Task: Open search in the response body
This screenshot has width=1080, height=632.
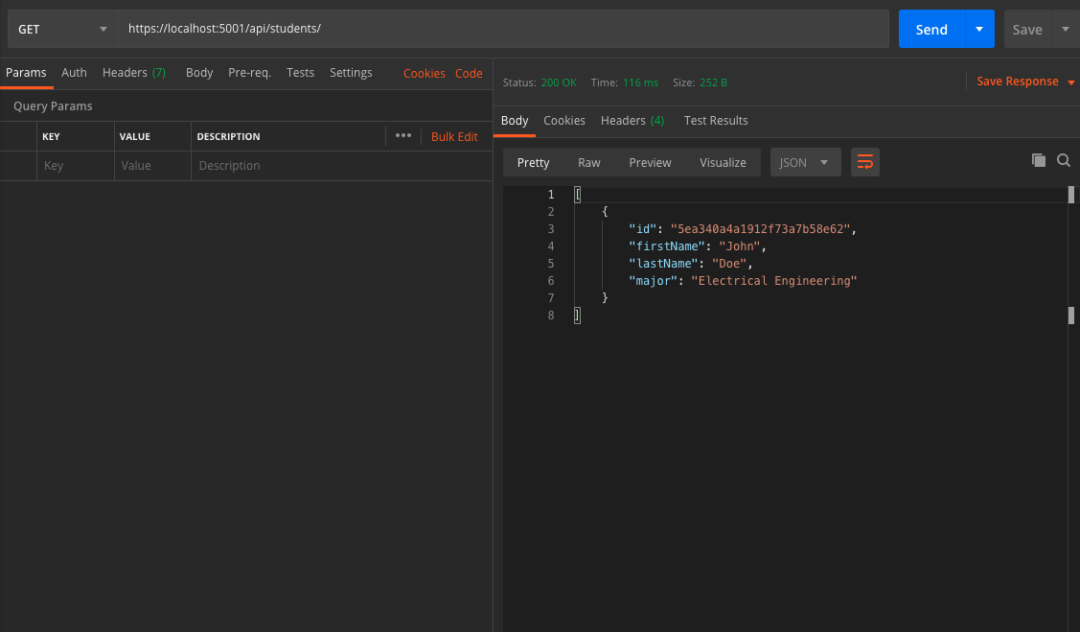Action: [x=1064, y=160]
